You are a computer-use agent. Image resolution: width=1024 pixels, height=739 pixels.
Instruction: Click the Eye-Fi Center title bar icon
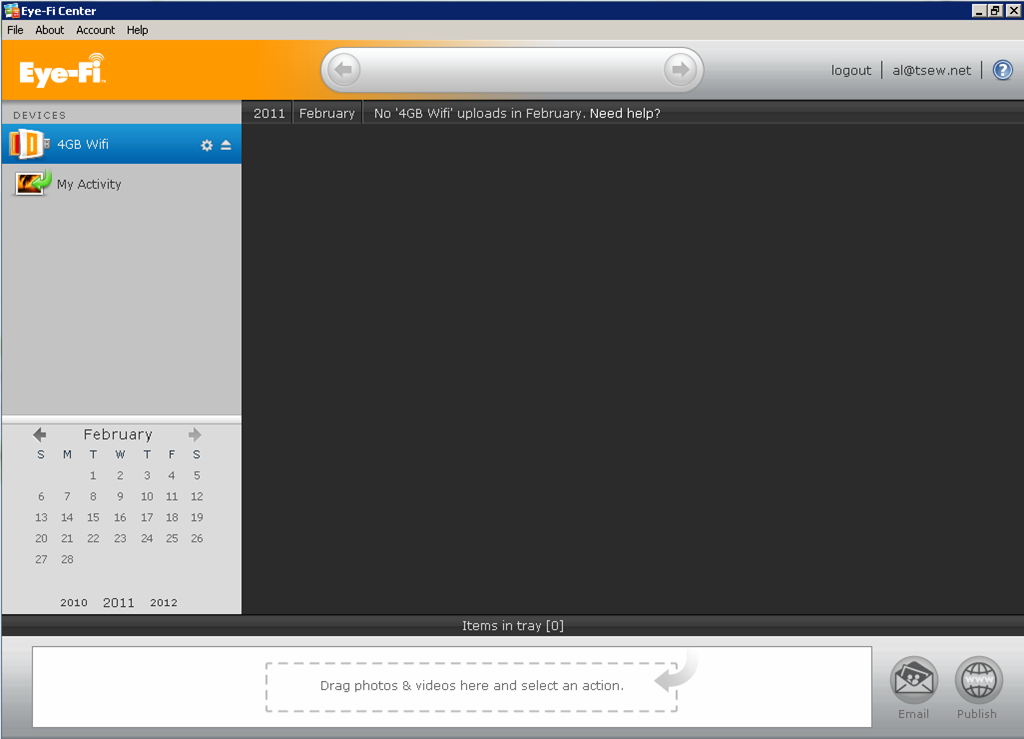tap(11, 10)
